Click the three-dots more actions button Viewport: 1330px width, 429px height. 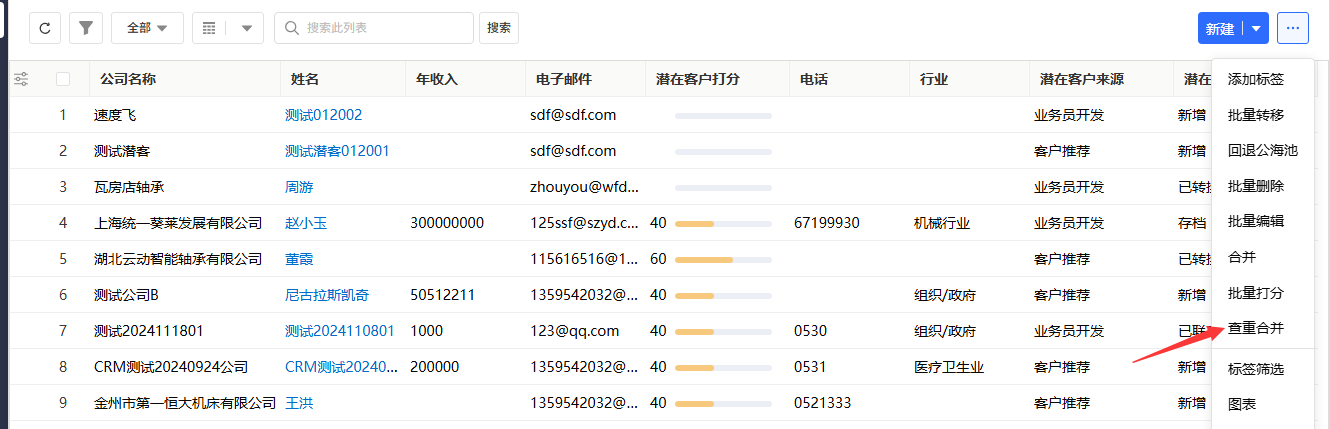1293,28
